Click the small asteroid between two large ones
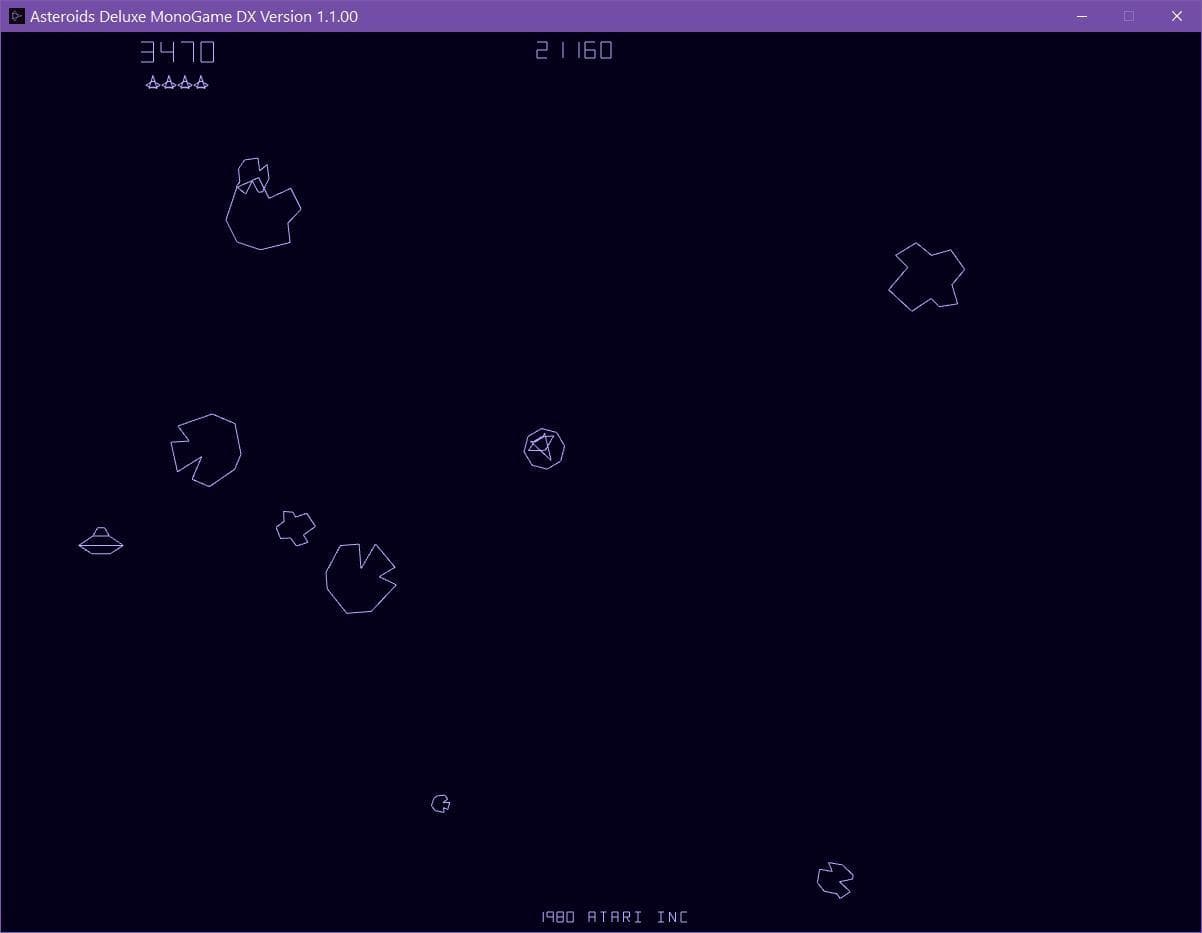The image size is (1202, 933). (x=296, y=527)
